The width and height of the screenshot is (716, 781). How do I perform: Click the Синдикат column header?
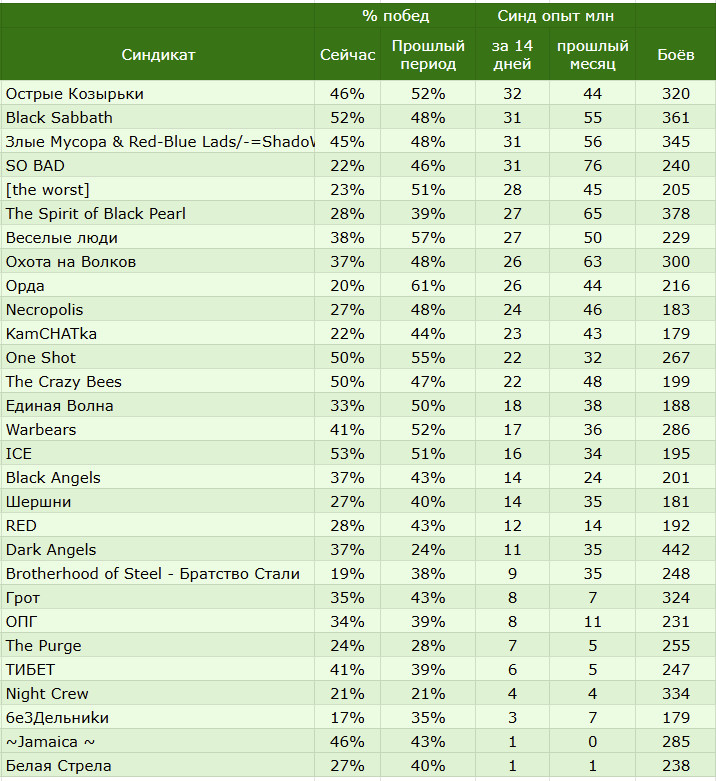tap(158, 55)
